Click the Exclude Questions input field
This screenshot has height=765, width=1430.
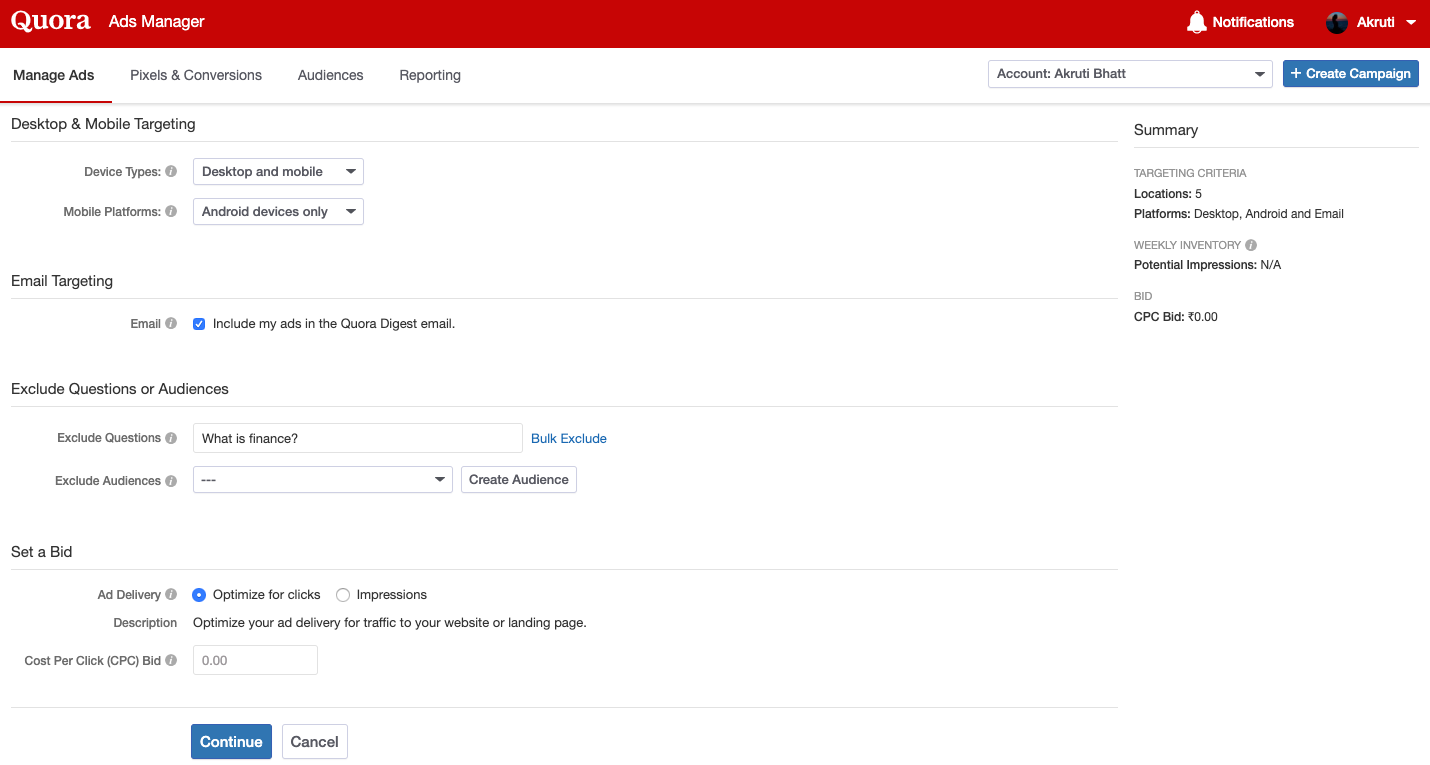point(358,438)
